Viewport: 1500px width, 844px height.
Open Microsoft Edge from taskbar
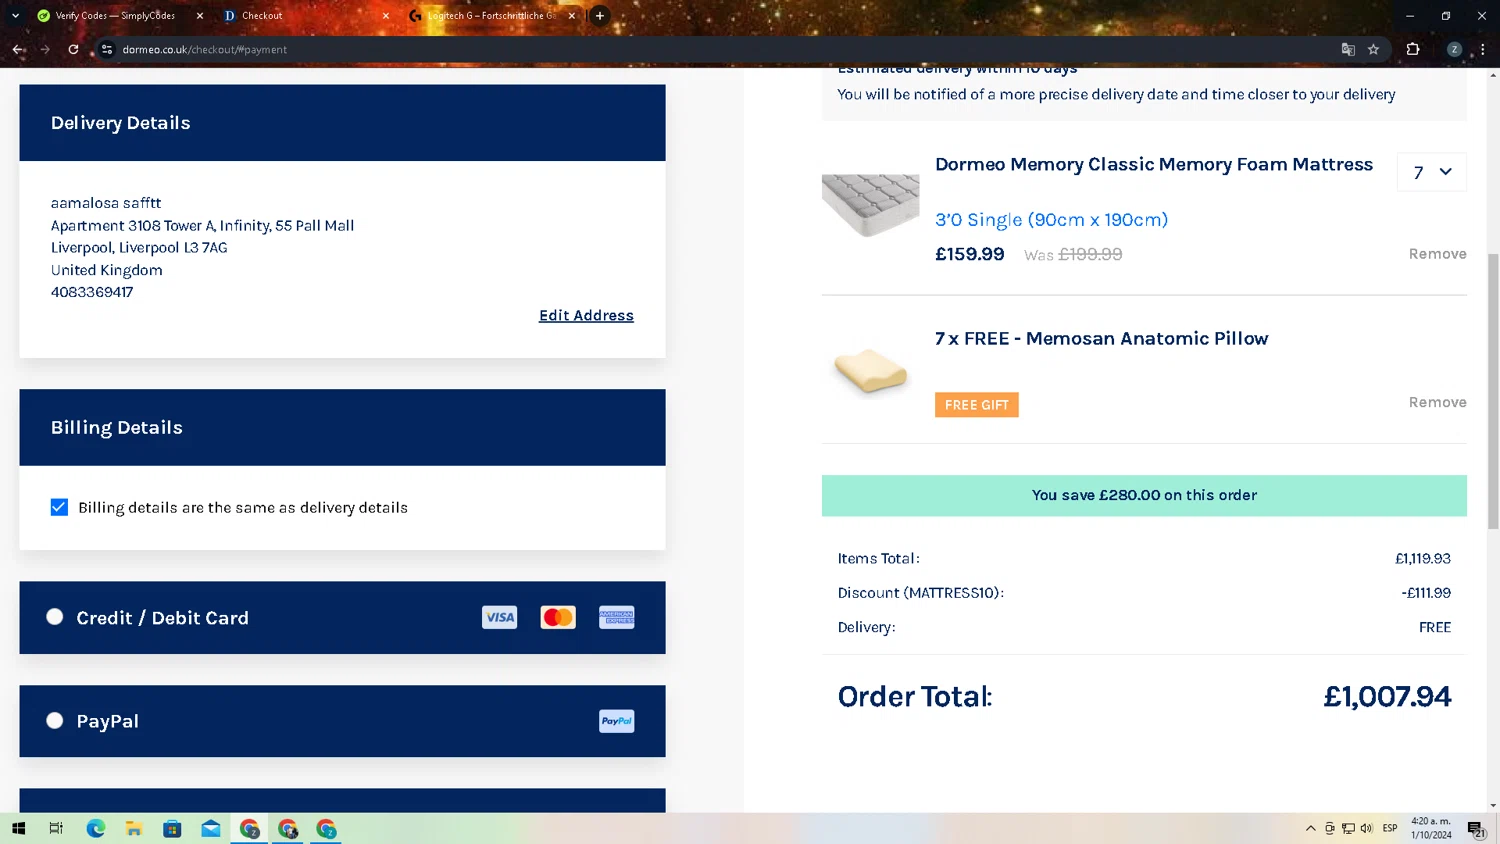(x=95, y=828)
